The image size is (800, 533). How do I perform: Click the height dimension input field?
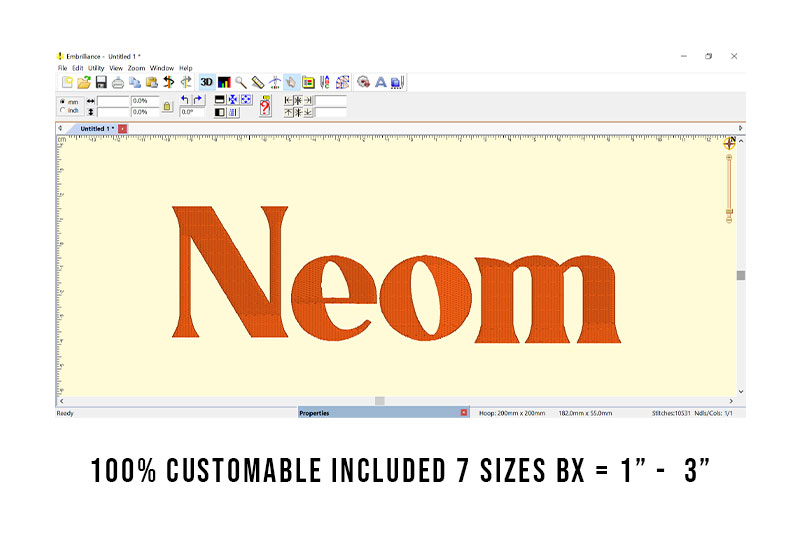point(113,112)
